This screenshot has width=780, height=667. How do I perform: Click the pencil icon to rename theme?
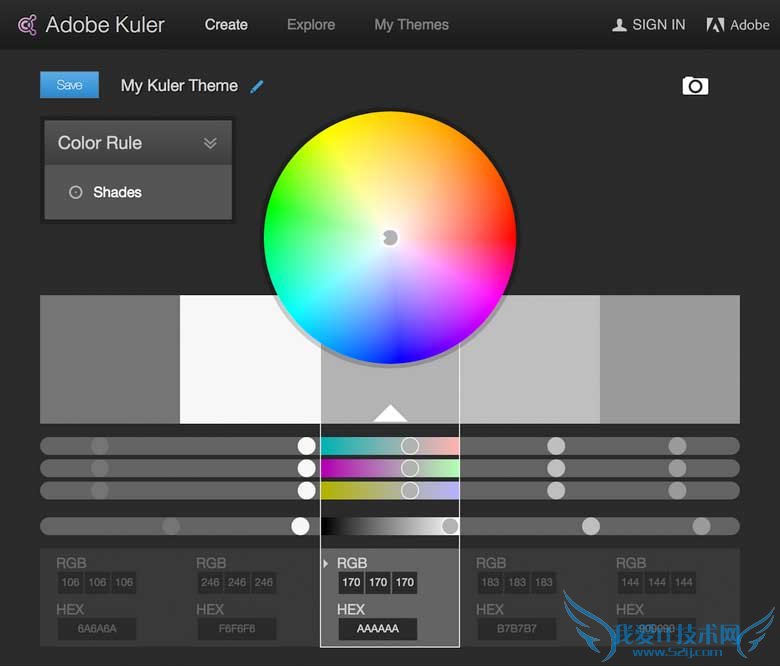tap(257, 87)
